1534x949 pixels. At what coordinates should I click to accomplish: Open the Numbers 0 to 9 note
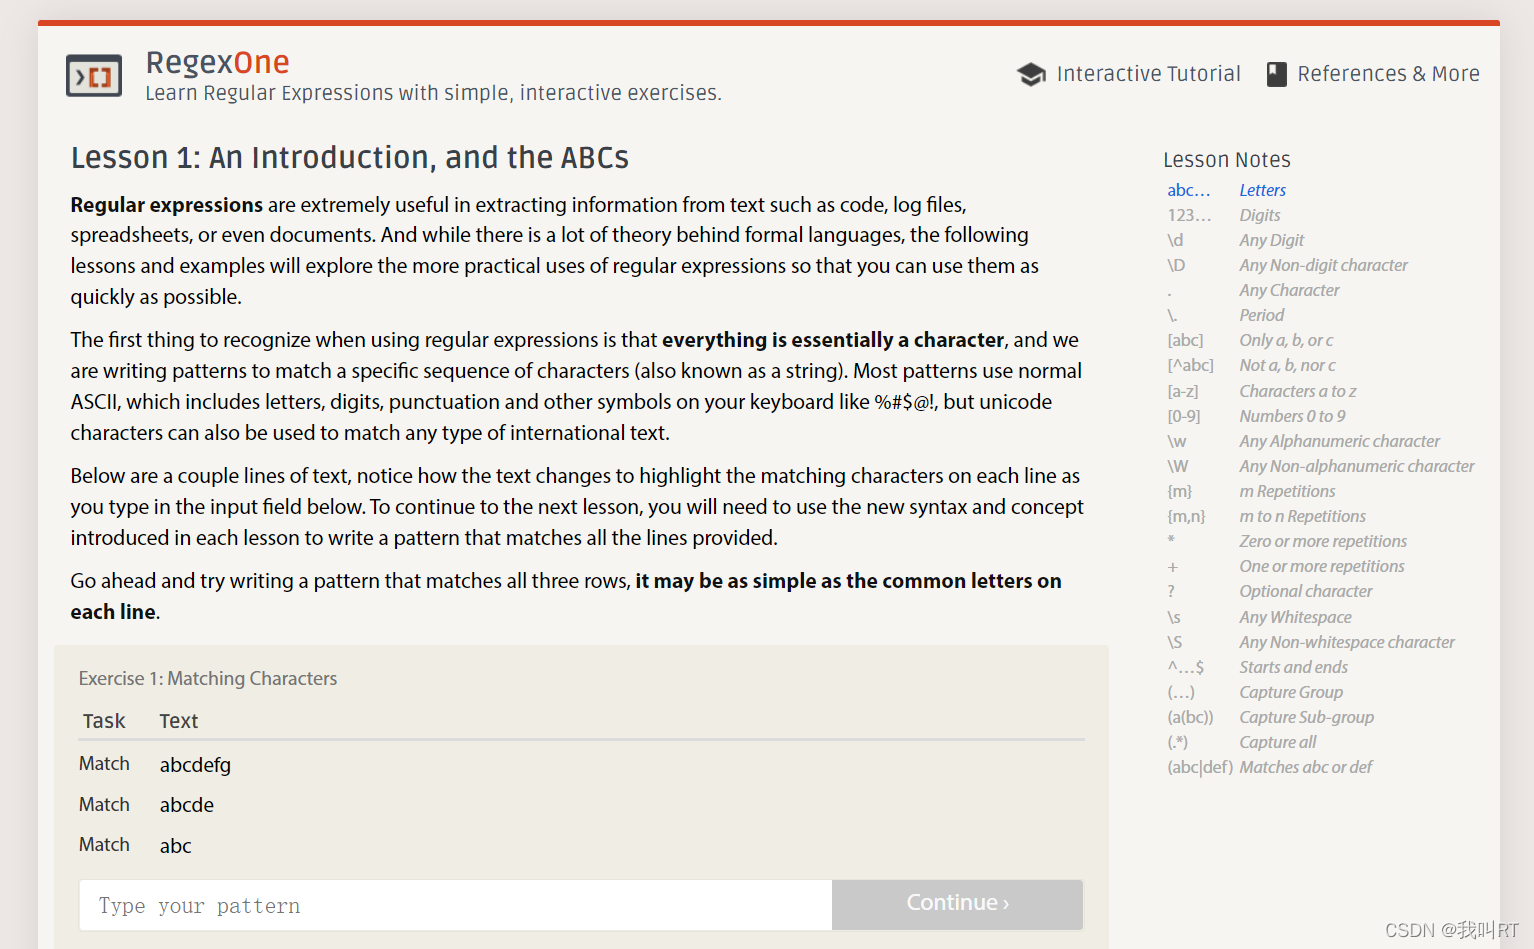(1292, 416)
